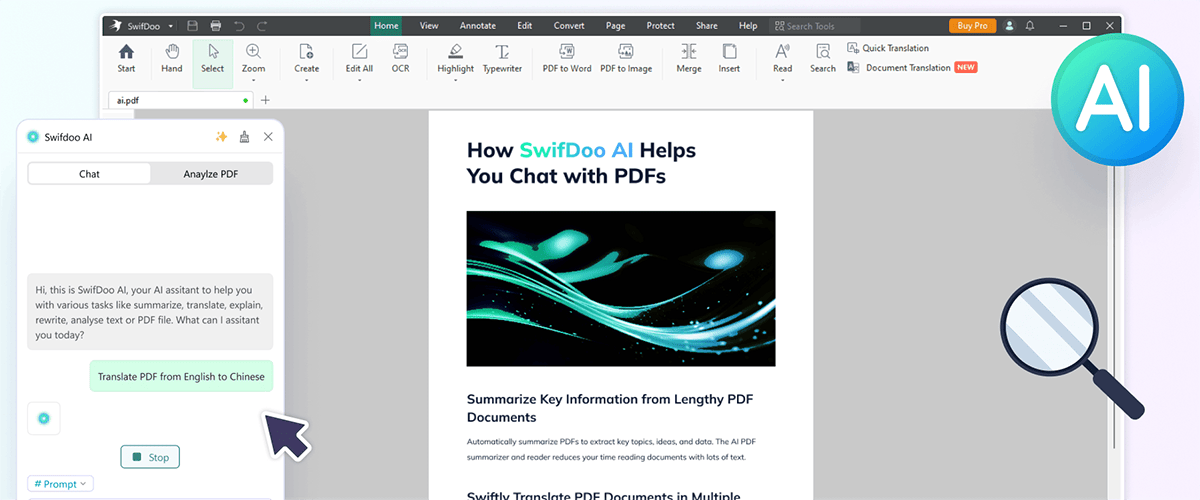Switch to Analyze PDF mode
The width and height of the screenshot is (1200, 500).
210,174
